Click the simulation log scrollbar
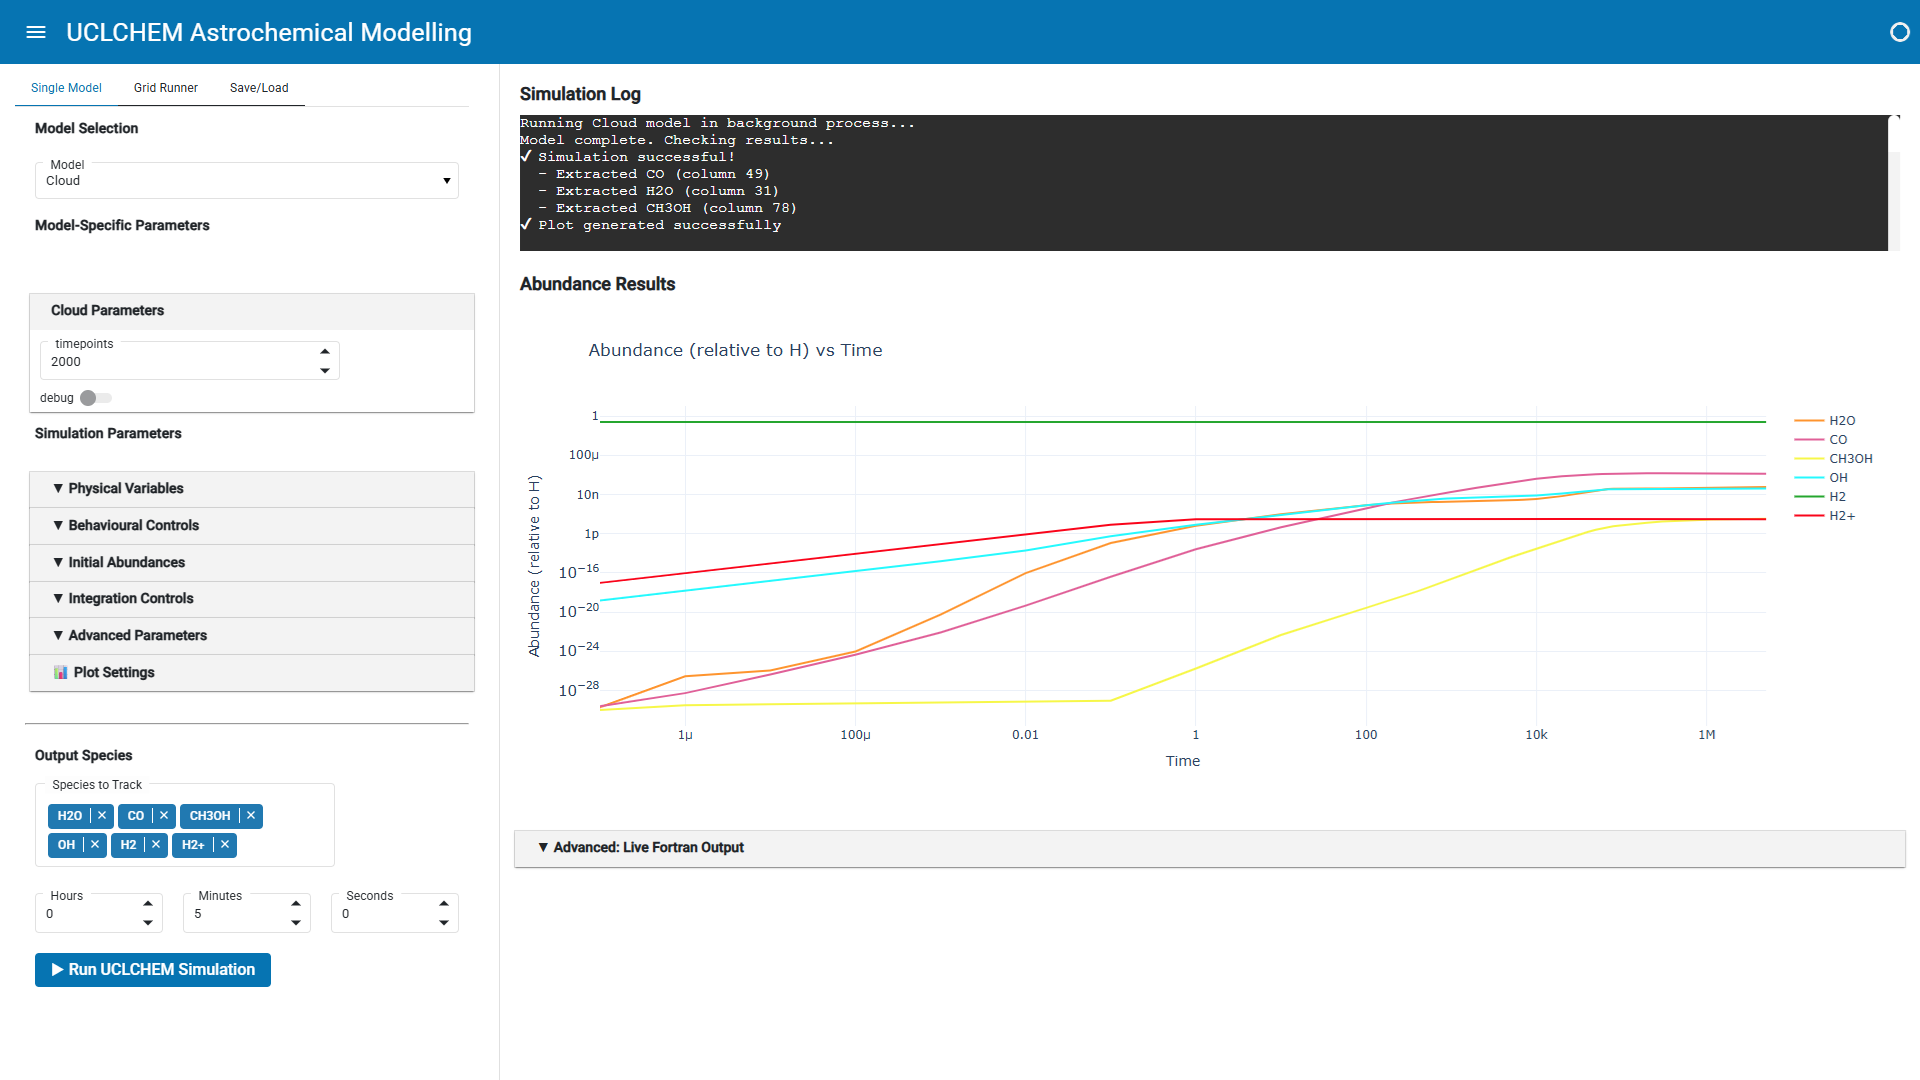Image resolution: width=1920 pixels, height=1080 pixels. (1894, 183)
